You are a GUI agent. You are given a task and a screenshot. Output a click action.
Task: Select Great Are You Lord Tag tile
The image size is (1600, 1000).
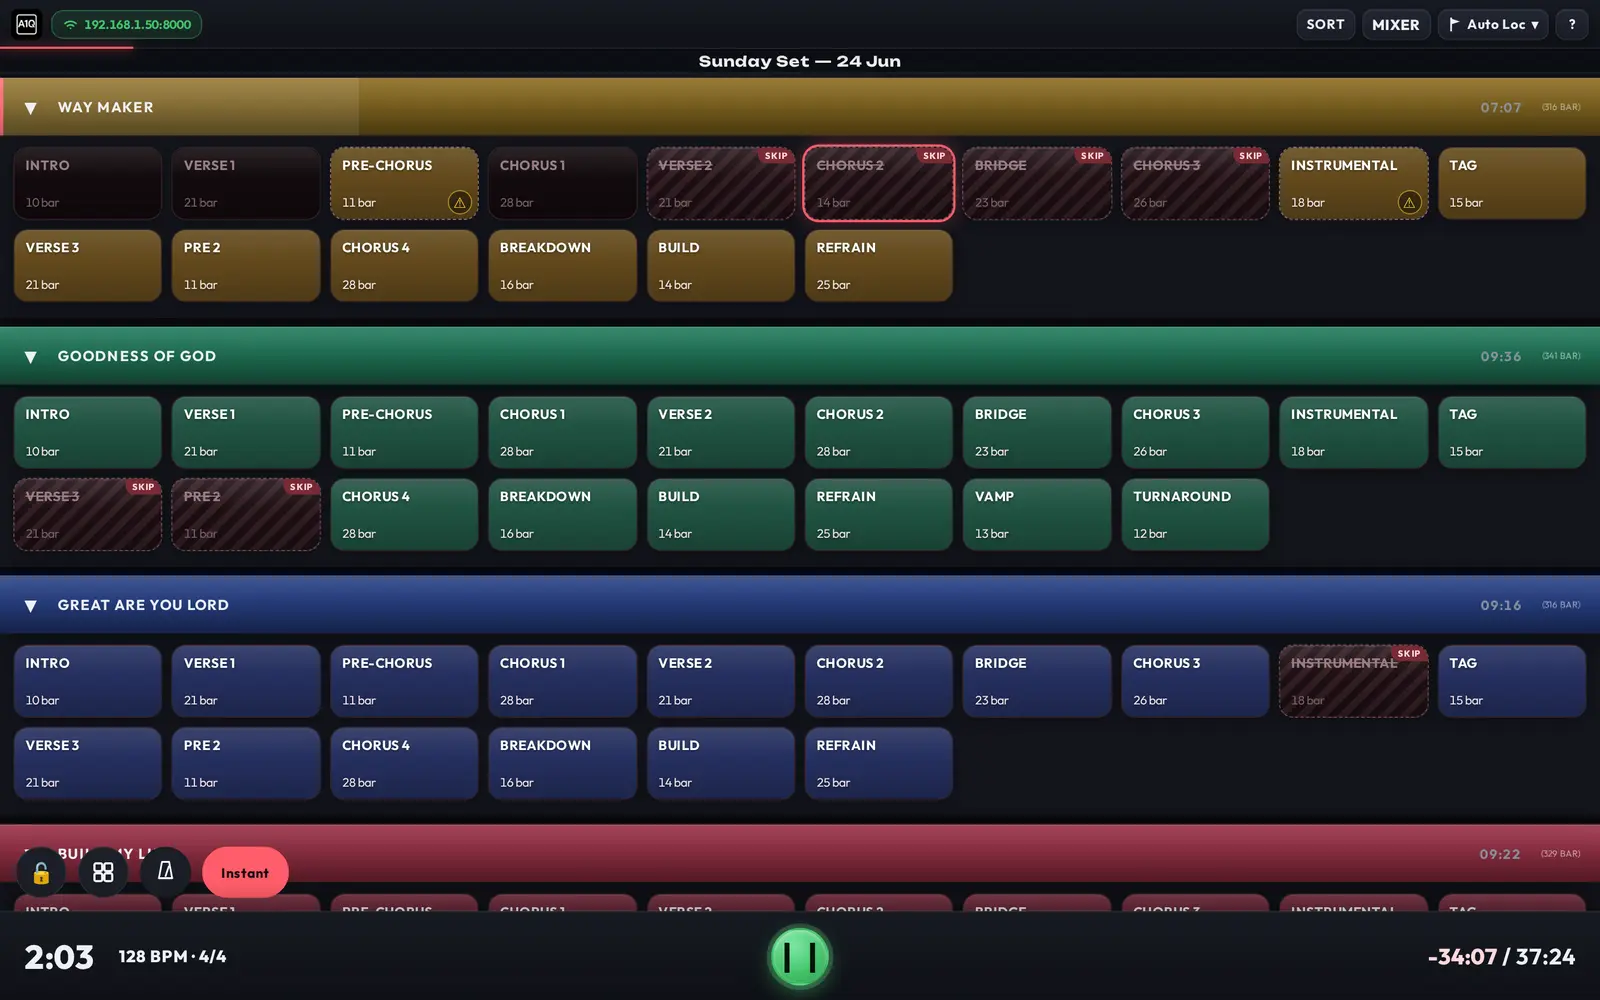point(1512,681)
